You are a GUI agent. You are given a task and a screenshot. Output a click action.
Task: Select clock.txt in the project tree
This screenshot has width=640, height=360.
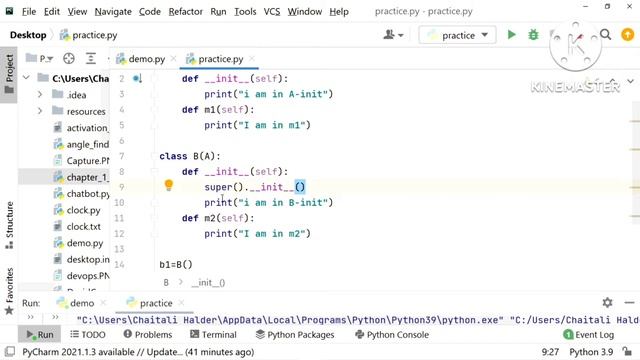[x=78, y=226]
